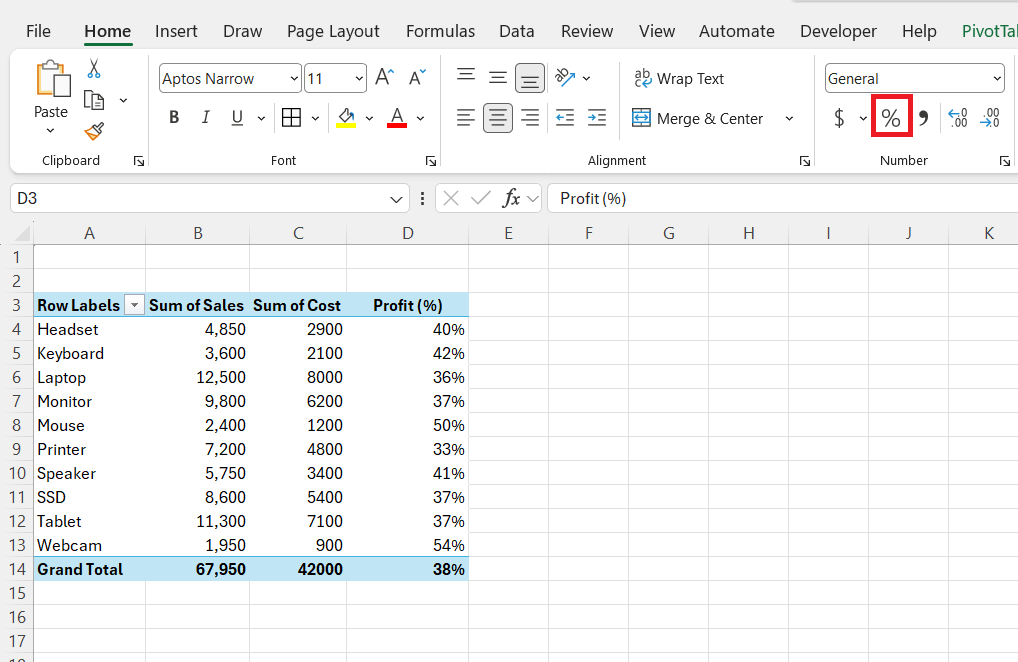The width and height of the screenshot is (1018, 662).
Task: Expand the Copy options arrow
Action: 123,101
